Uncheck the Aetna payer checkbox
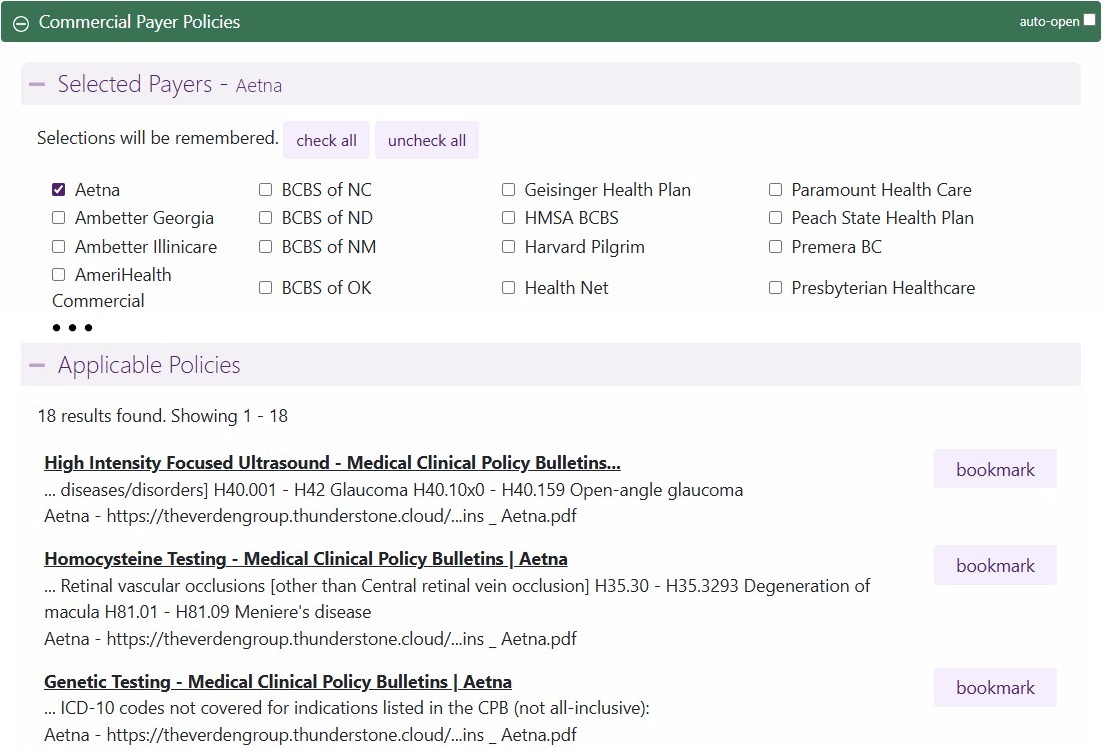 pyautogui.click(x=58, y=189)
